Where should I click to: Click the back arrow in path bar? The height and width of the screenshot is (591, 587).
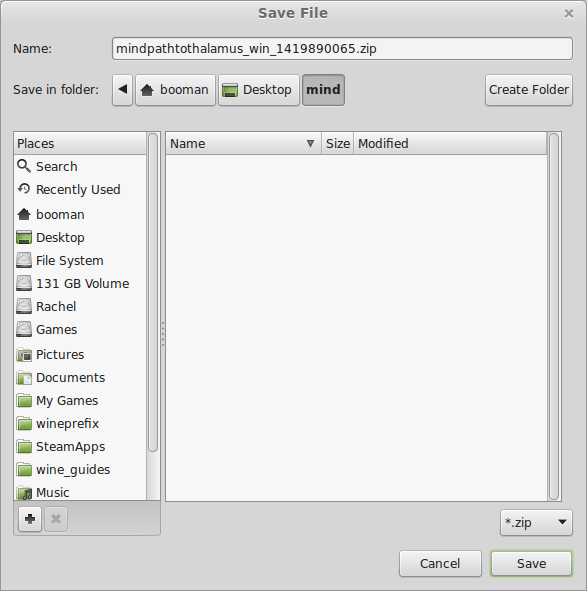(x=123, y=90)
